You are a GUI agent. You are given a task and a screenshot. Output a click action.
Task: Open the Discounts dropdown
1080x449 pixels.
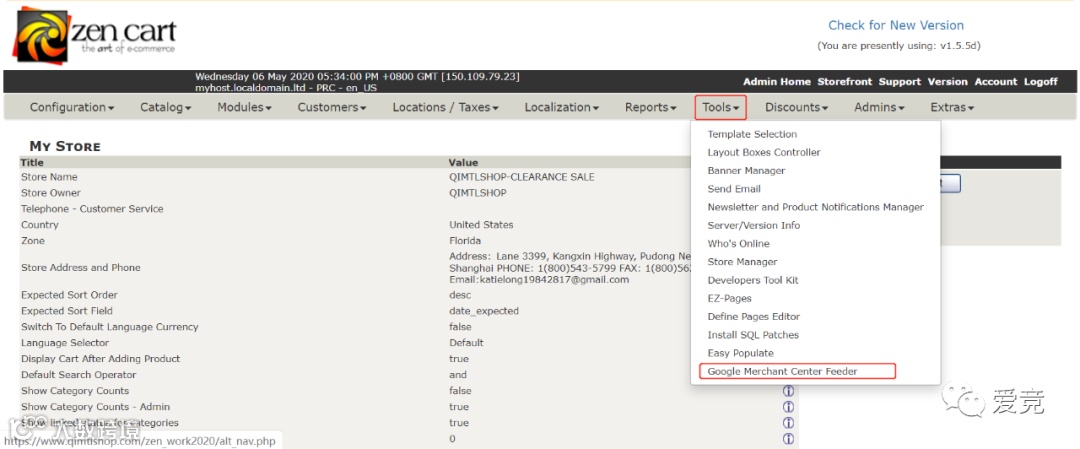tap(796, 107)
